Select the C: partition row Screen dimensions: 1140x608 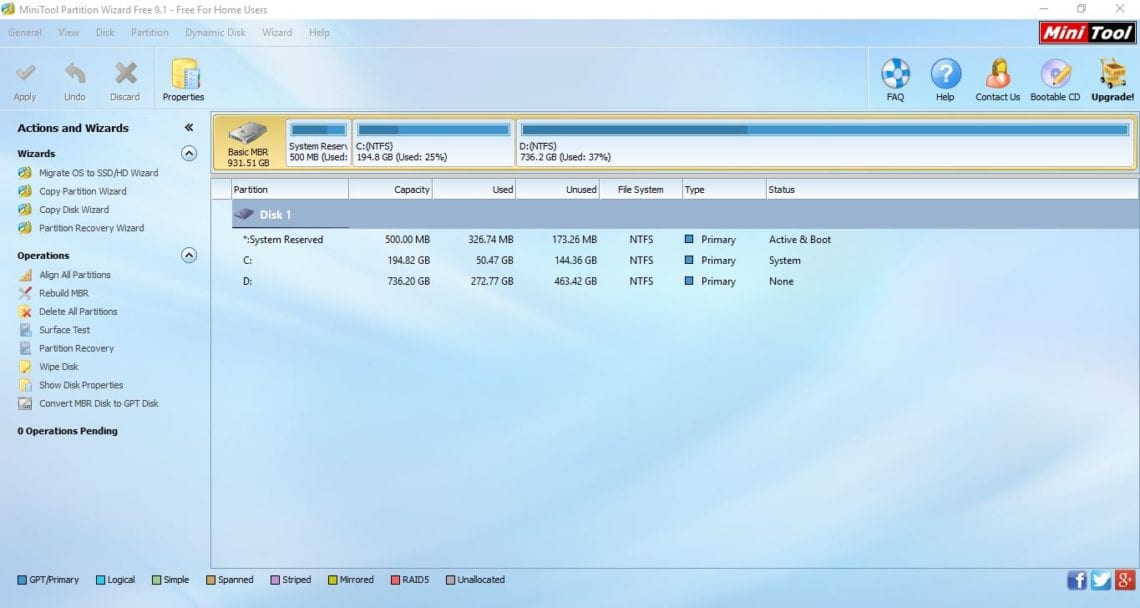pos(400,260)
